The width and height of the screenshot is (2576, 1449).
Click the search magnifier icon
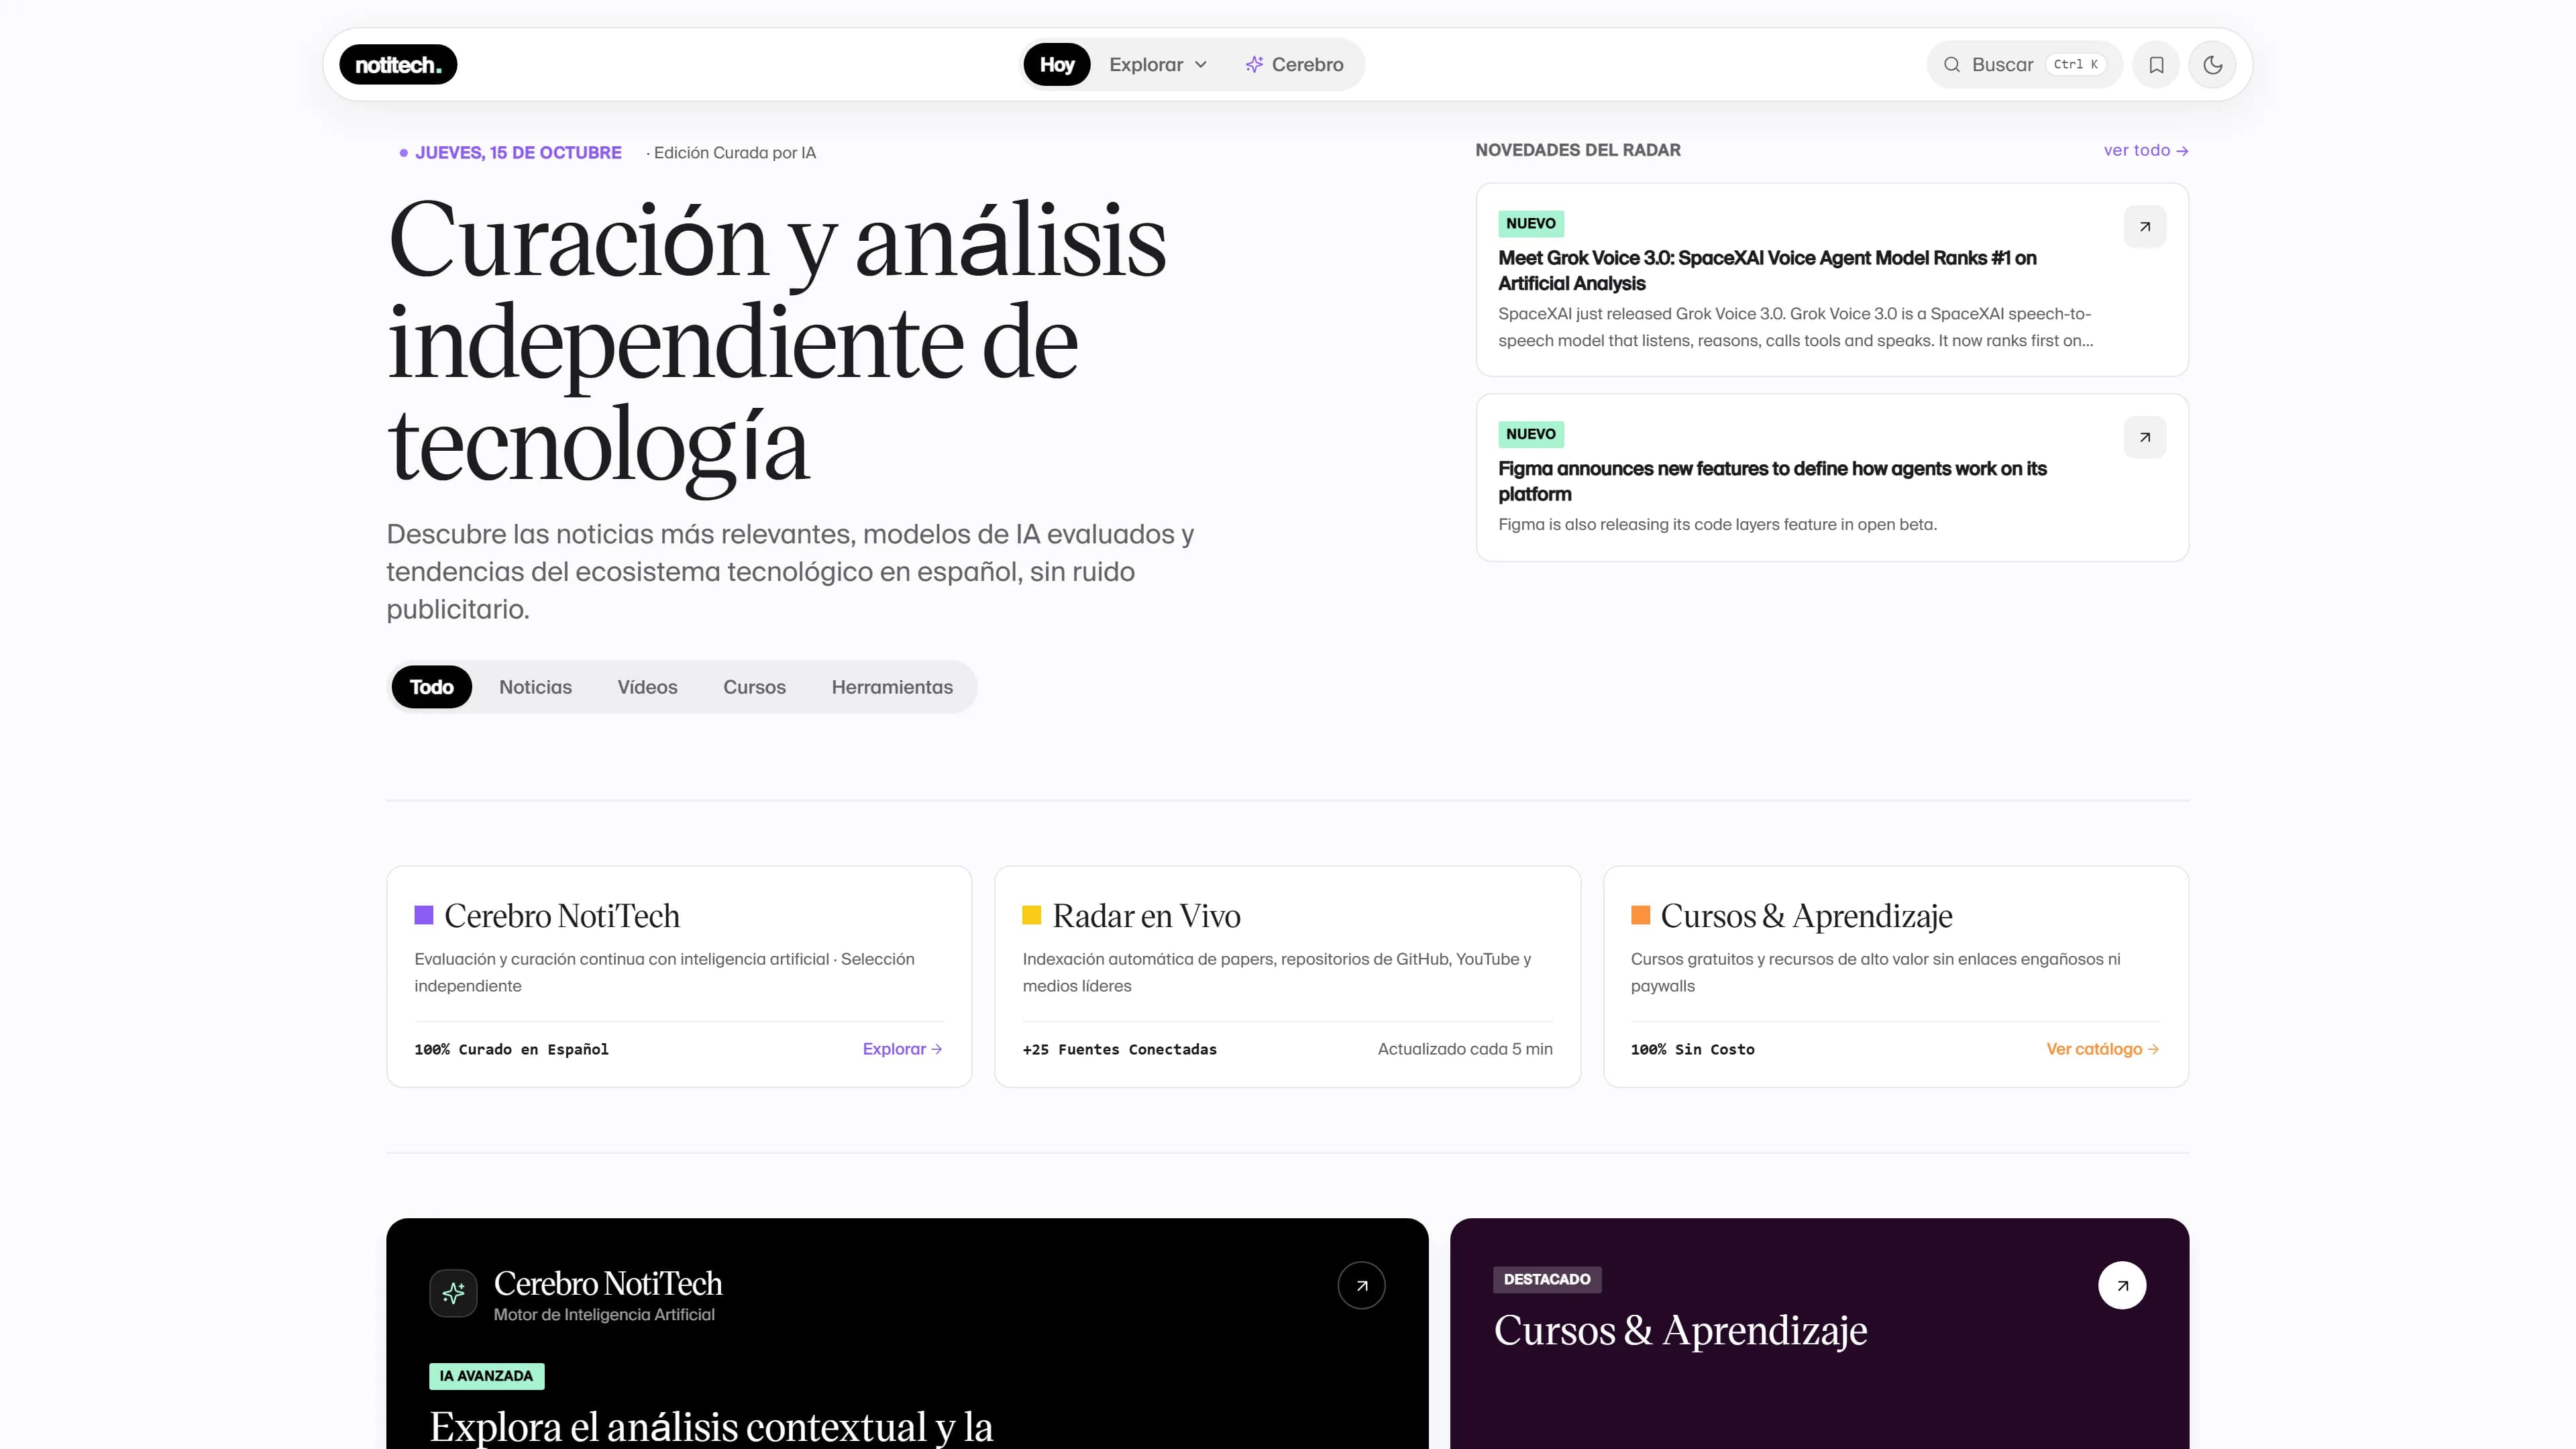click(x=1951, y=65)
